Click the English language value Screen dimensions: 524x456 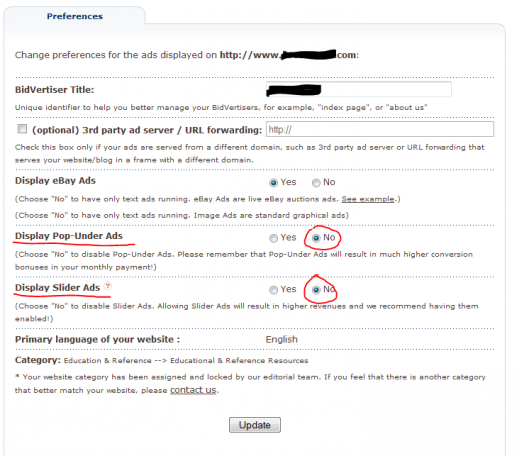[281, 339]
